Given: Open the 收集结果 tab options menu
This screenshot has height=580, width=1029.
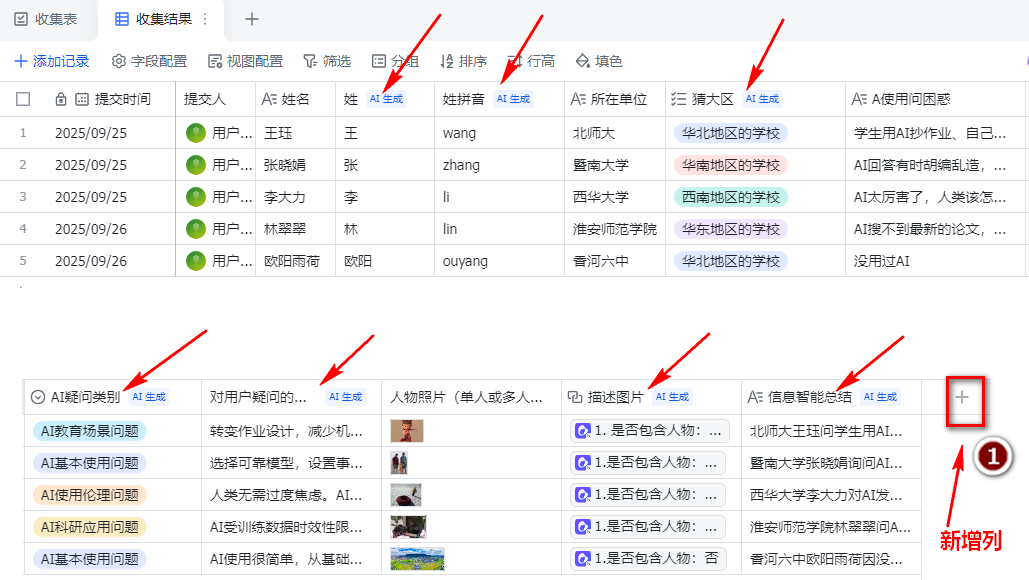Looking at the screenshot, I should point(207,19).
